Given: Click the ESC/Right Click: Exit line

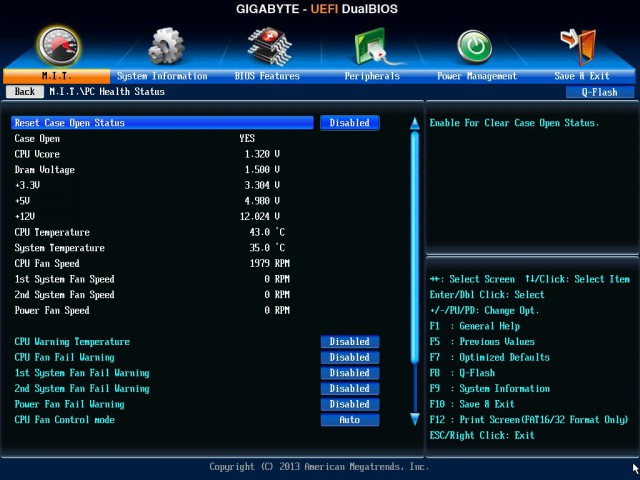Looking at the screenshot, I should [482, 435].
